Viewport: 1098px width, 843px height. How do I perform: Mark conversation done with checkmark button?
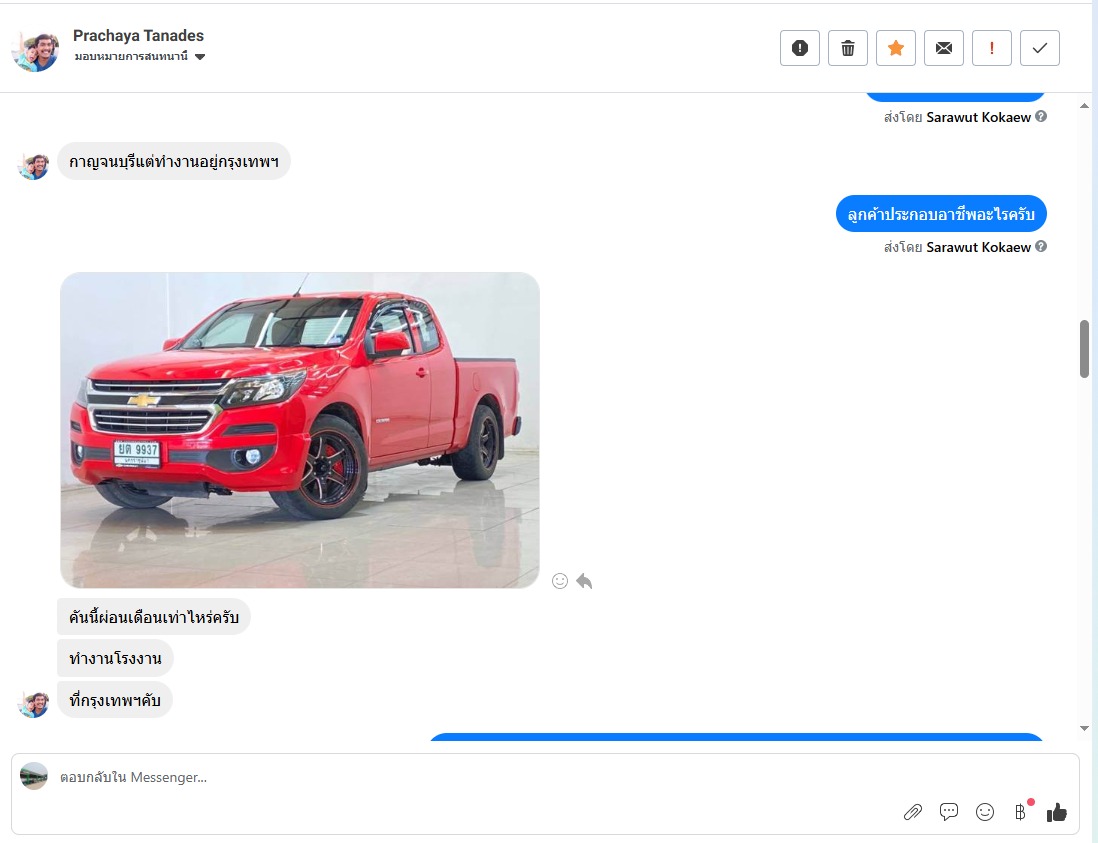tap(1039, 48)
